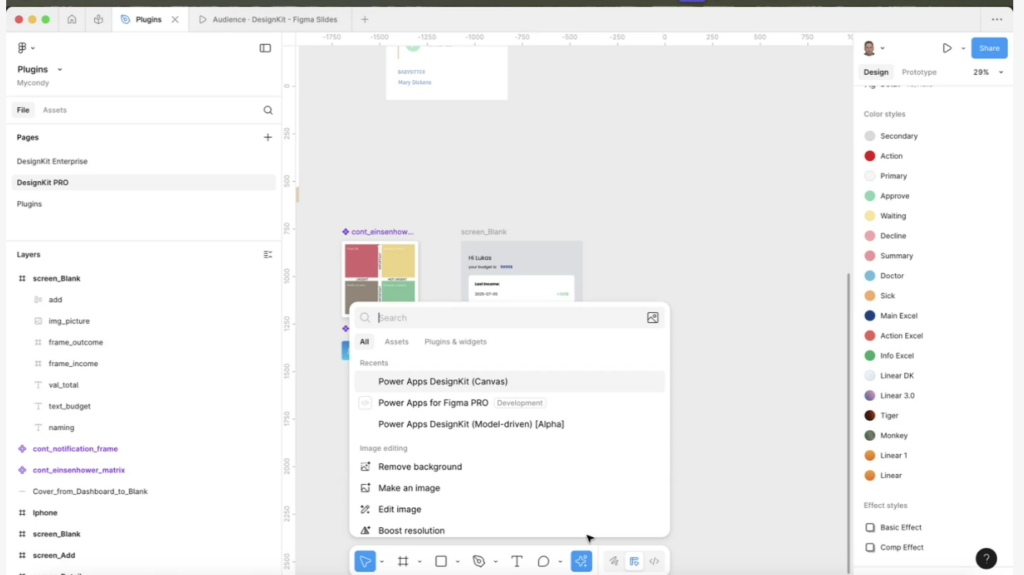The image size is (1024, 575).
Task: Select the Comment tool in toolbar
Action: click(x=543, y=561)
